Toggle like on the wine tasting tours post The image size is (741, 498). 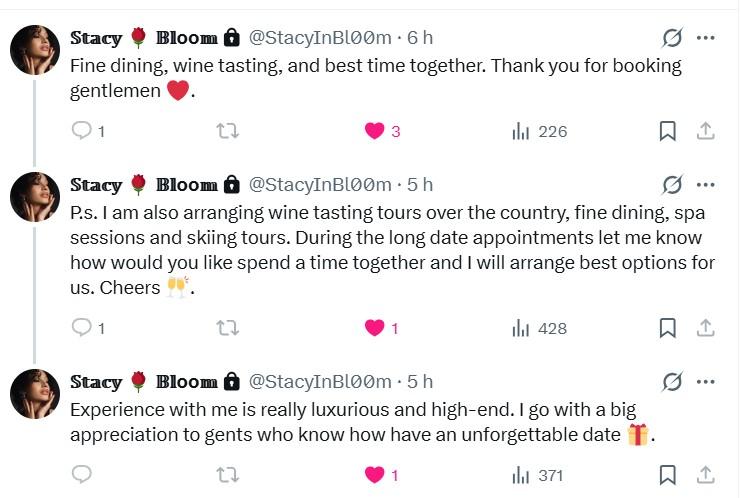tap(375, 328)
